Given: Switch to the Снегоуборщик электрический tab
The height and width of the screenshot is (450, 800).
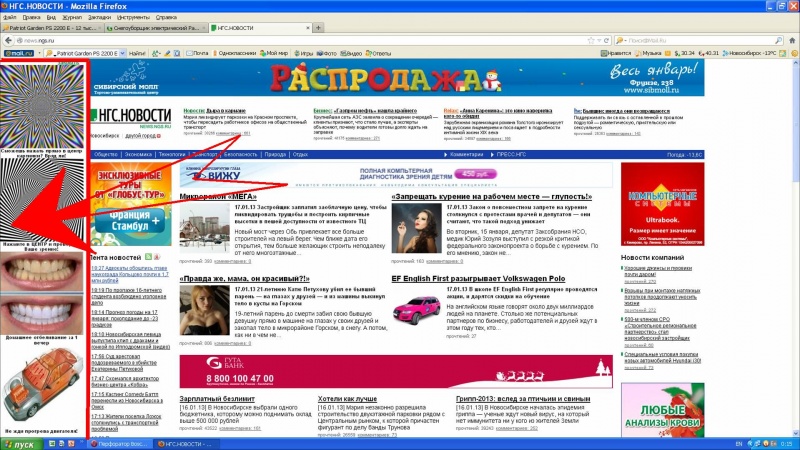Looking at the screenshot, I should tap(157, 28).
